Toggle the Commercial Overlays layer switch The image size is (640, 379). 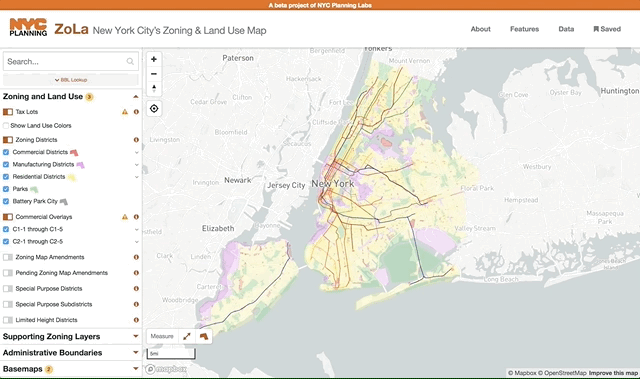tap(8, 217)
